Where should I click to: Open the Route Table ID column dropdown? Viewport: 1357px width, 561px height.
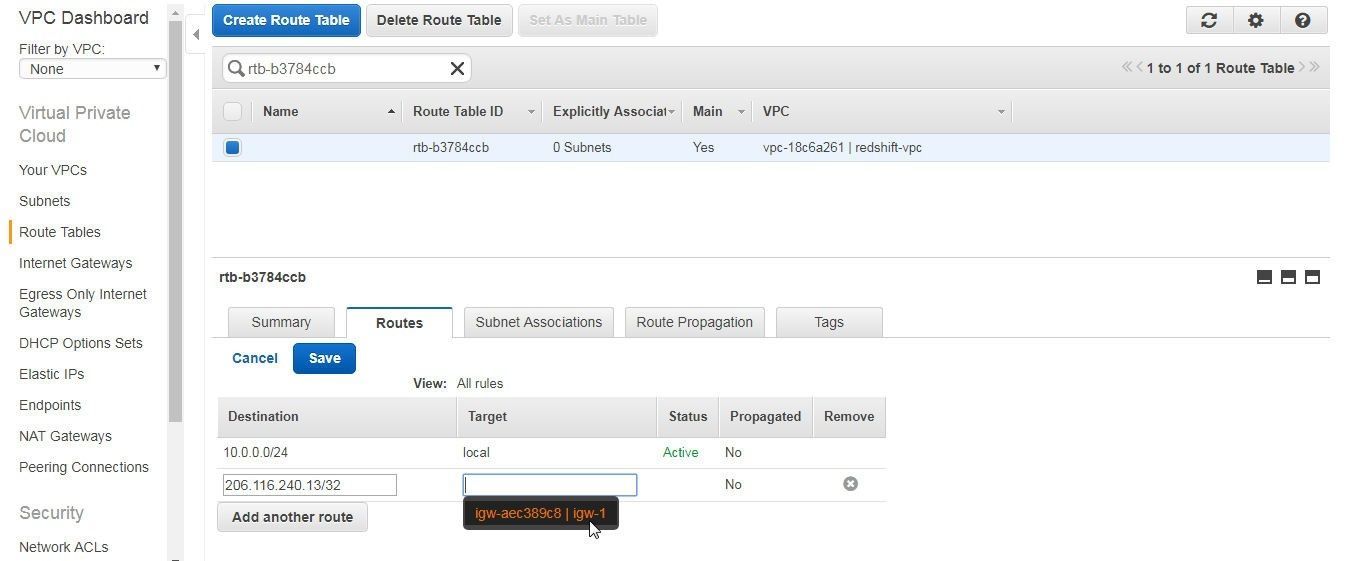coord(530,112)
